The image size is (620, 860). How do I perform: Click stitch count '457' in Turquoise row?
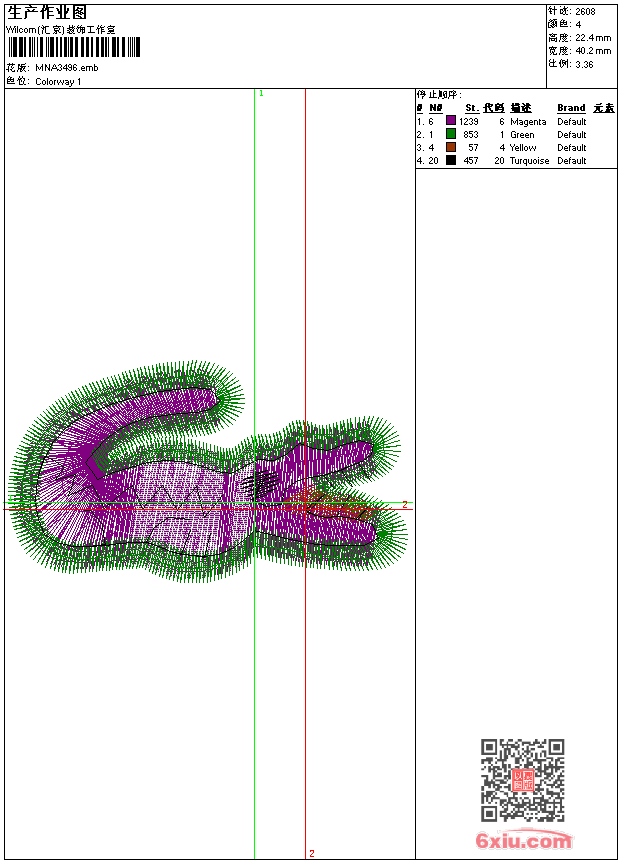(471, 161)
